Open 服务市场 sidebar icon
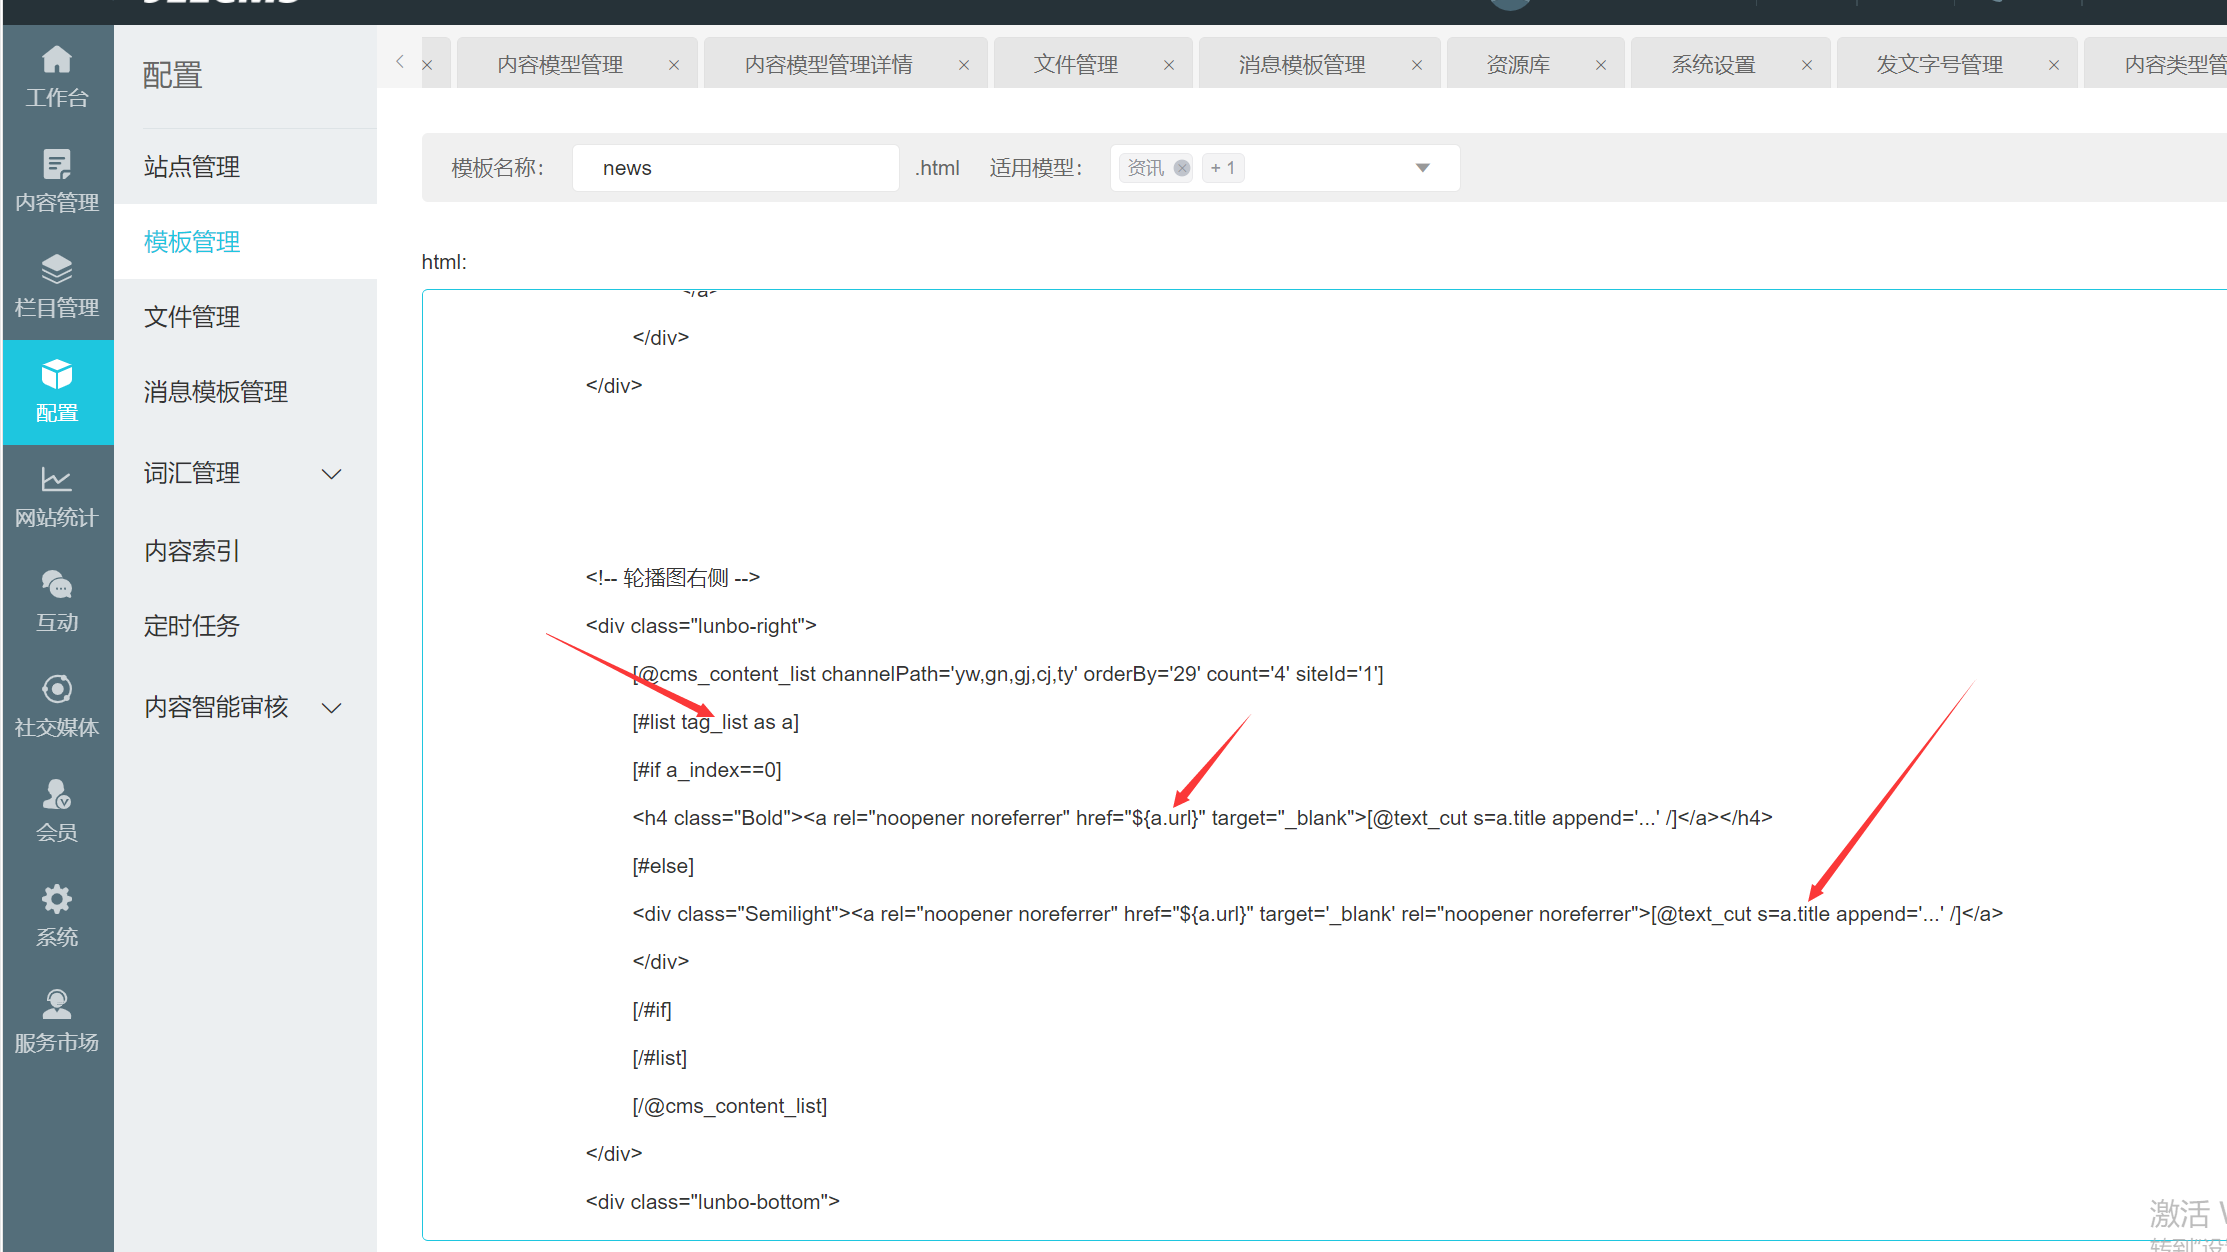 pos(57,1005)
